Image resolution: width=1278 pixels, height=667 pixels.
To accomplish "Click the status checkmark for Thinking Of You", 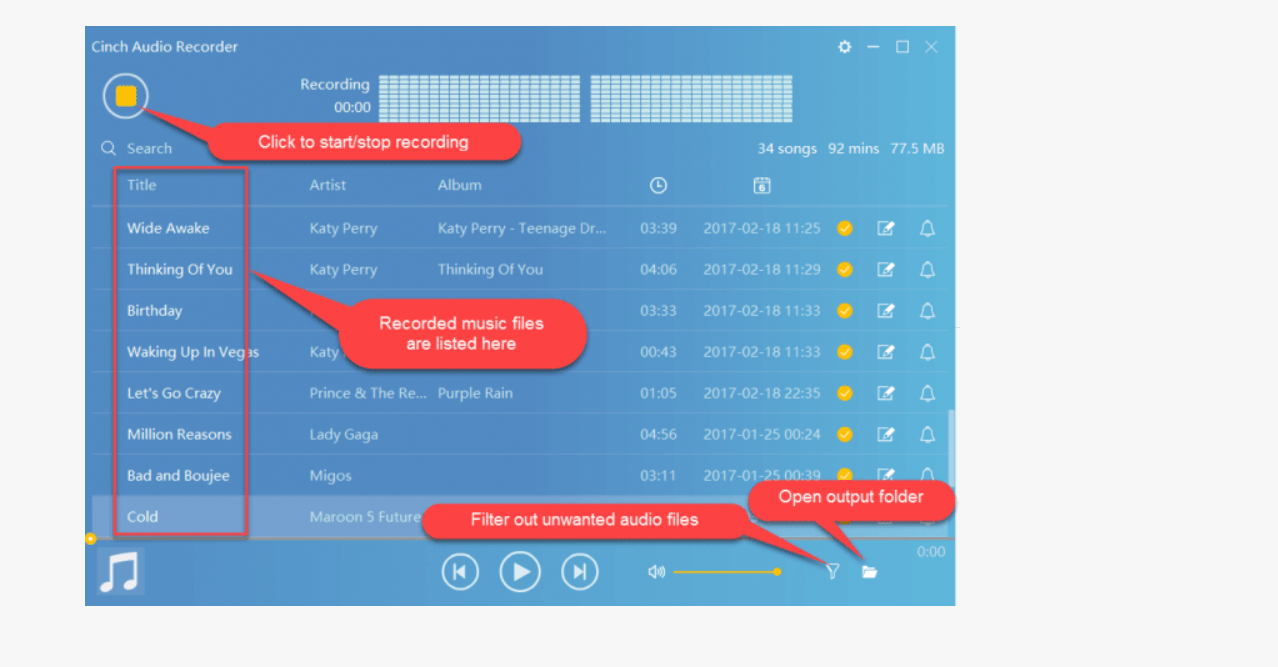I will point(845,269).
